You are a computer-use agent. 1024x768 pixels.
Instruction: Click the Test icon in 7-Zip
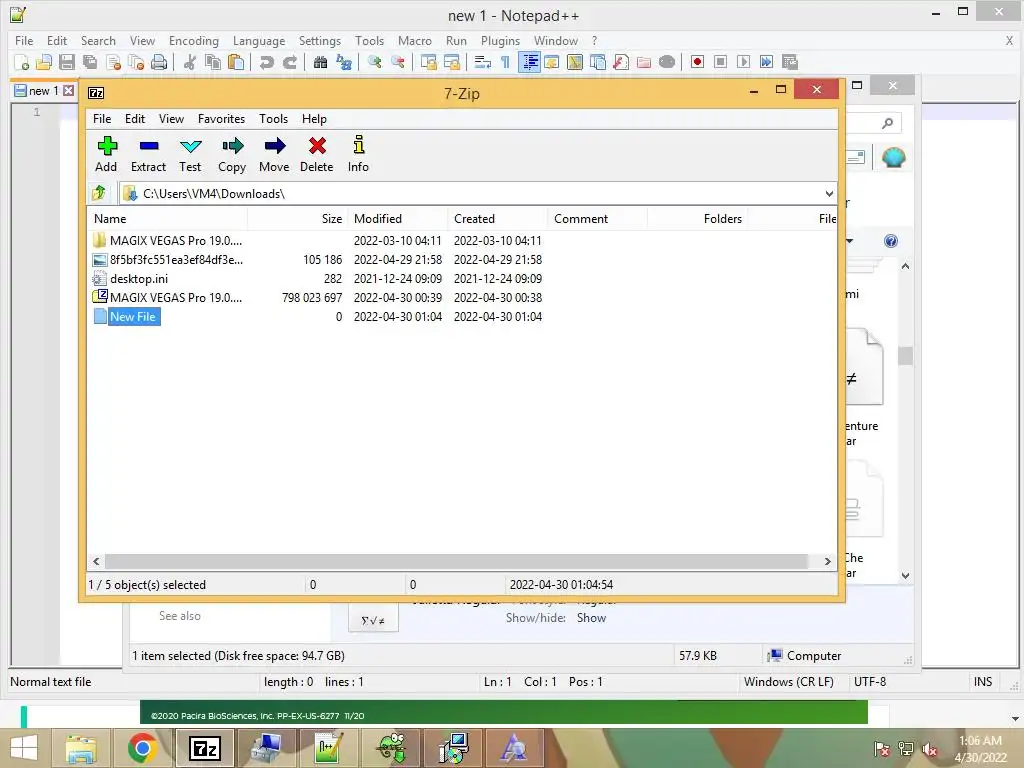click(190, 146)
